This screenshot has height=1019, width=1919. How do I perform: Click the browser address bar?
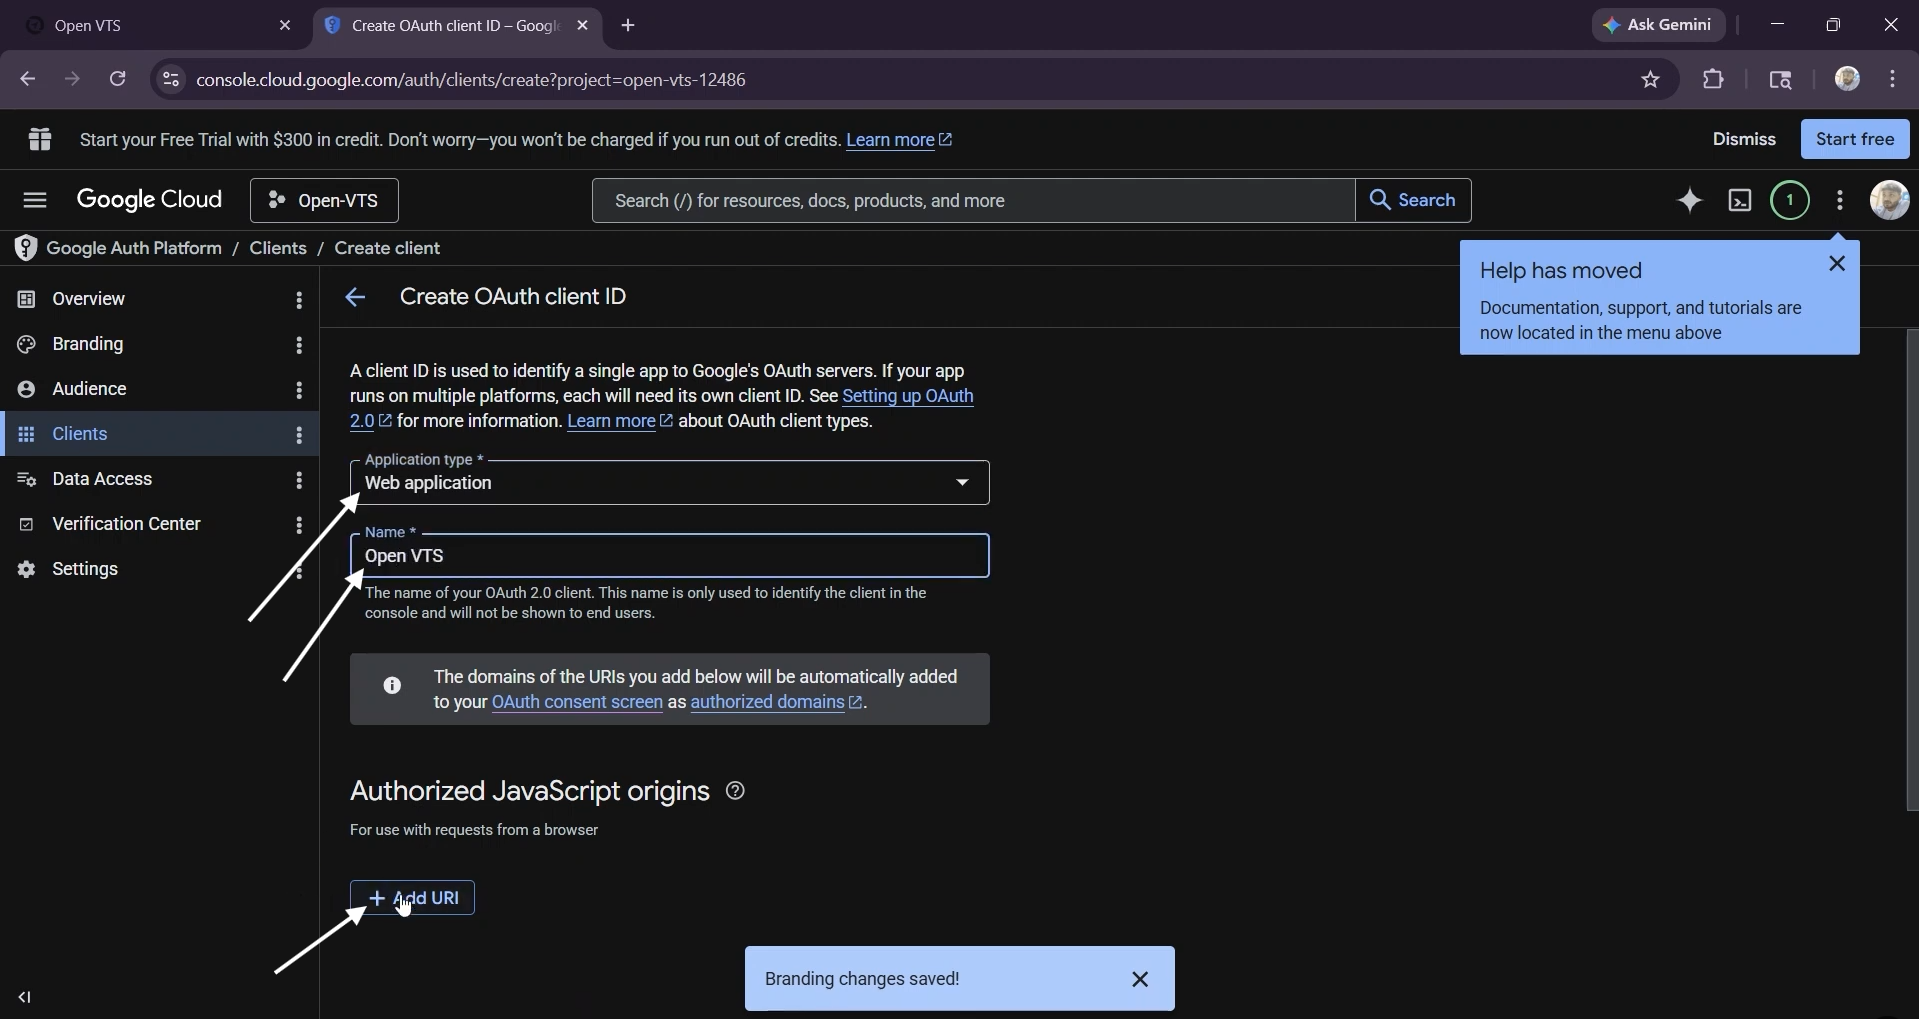(x=900, y=80)
